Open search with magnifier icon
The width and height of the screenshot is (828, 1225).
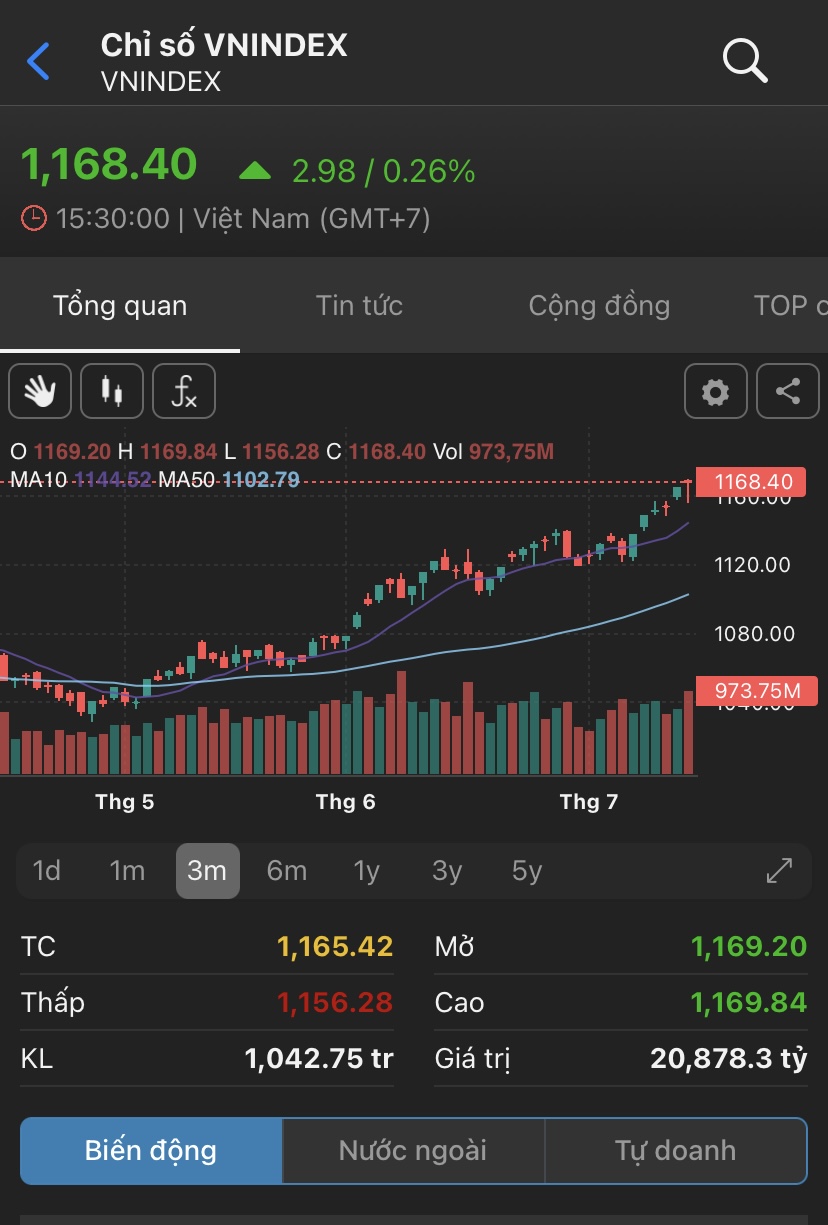[745, 62]
